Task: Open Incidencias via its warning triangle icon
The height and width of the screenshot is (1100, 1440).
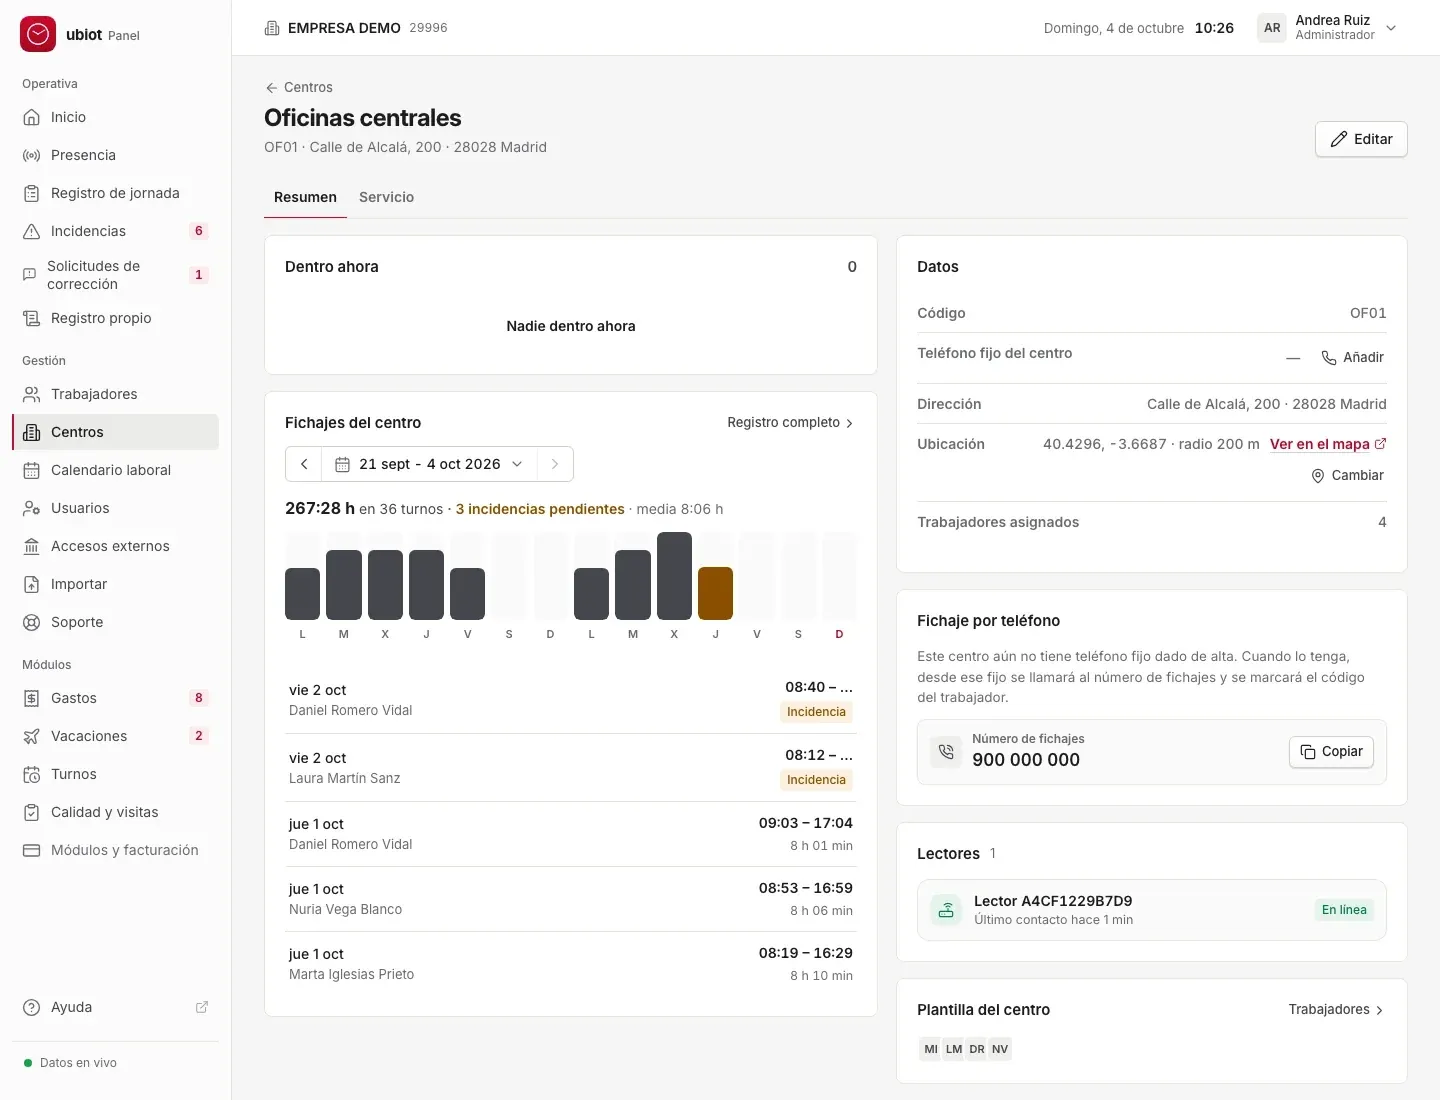Action: click(x=32, y=231)
